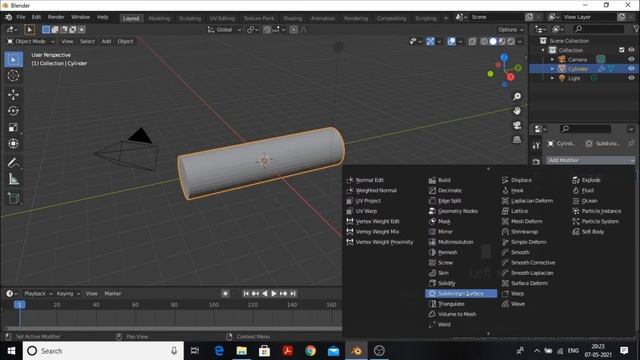Hide Cylinder with eye icon
This screenshot has width=640, height=360.
(x=631, y=69)
